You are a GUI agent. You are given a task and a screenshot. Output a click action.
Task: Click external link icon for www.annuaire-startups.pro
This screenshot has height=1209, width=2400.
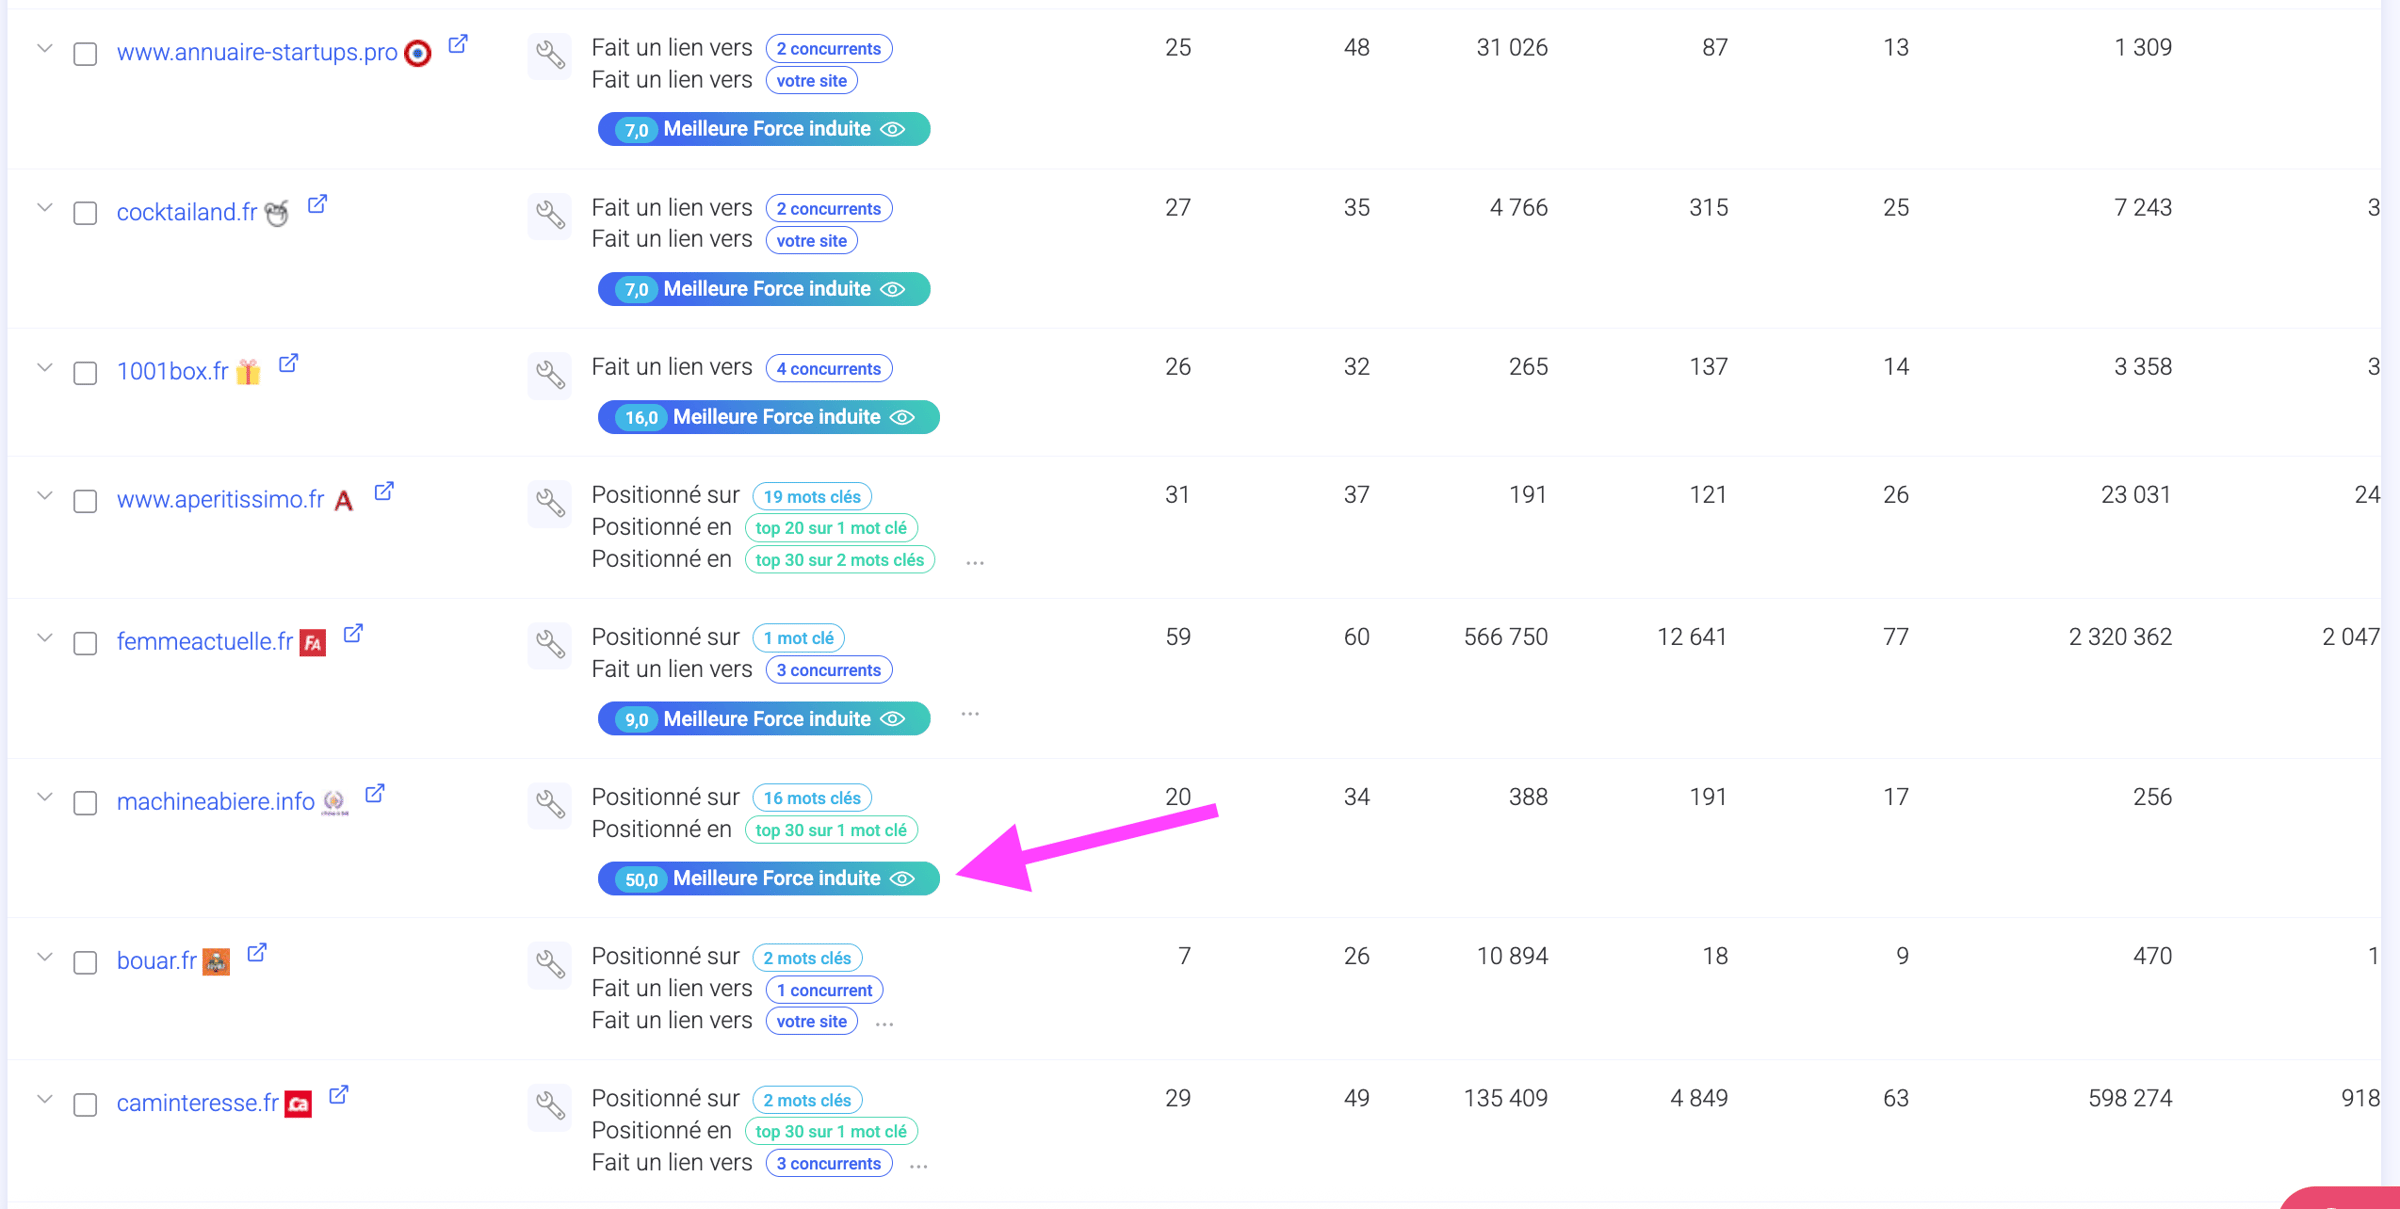(458, 45)
